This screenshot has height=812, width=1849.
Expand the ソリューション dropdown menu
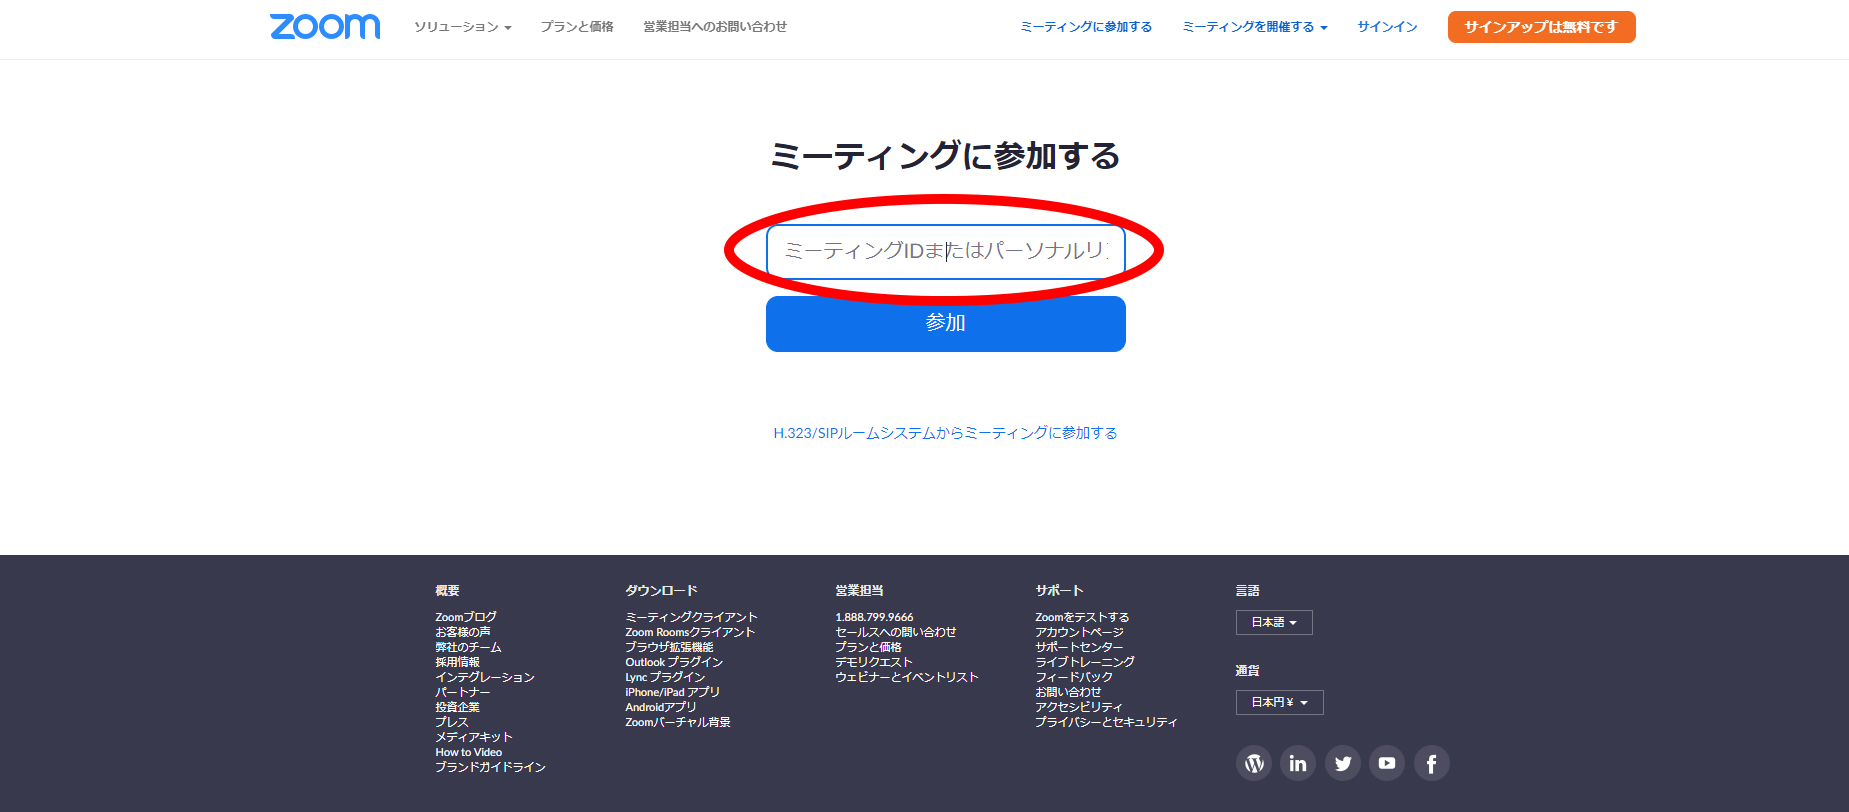click(463, 27)
